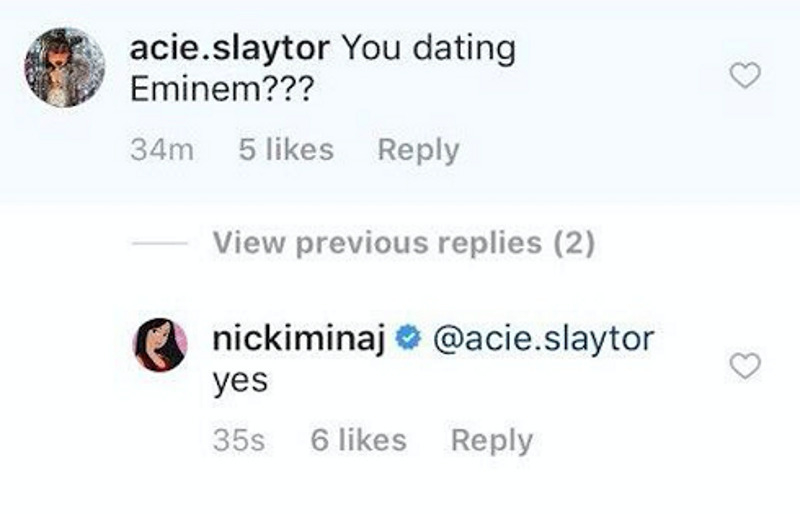Open the nickiminaj username link
This screenshot has width=800, height=514.
298,339
